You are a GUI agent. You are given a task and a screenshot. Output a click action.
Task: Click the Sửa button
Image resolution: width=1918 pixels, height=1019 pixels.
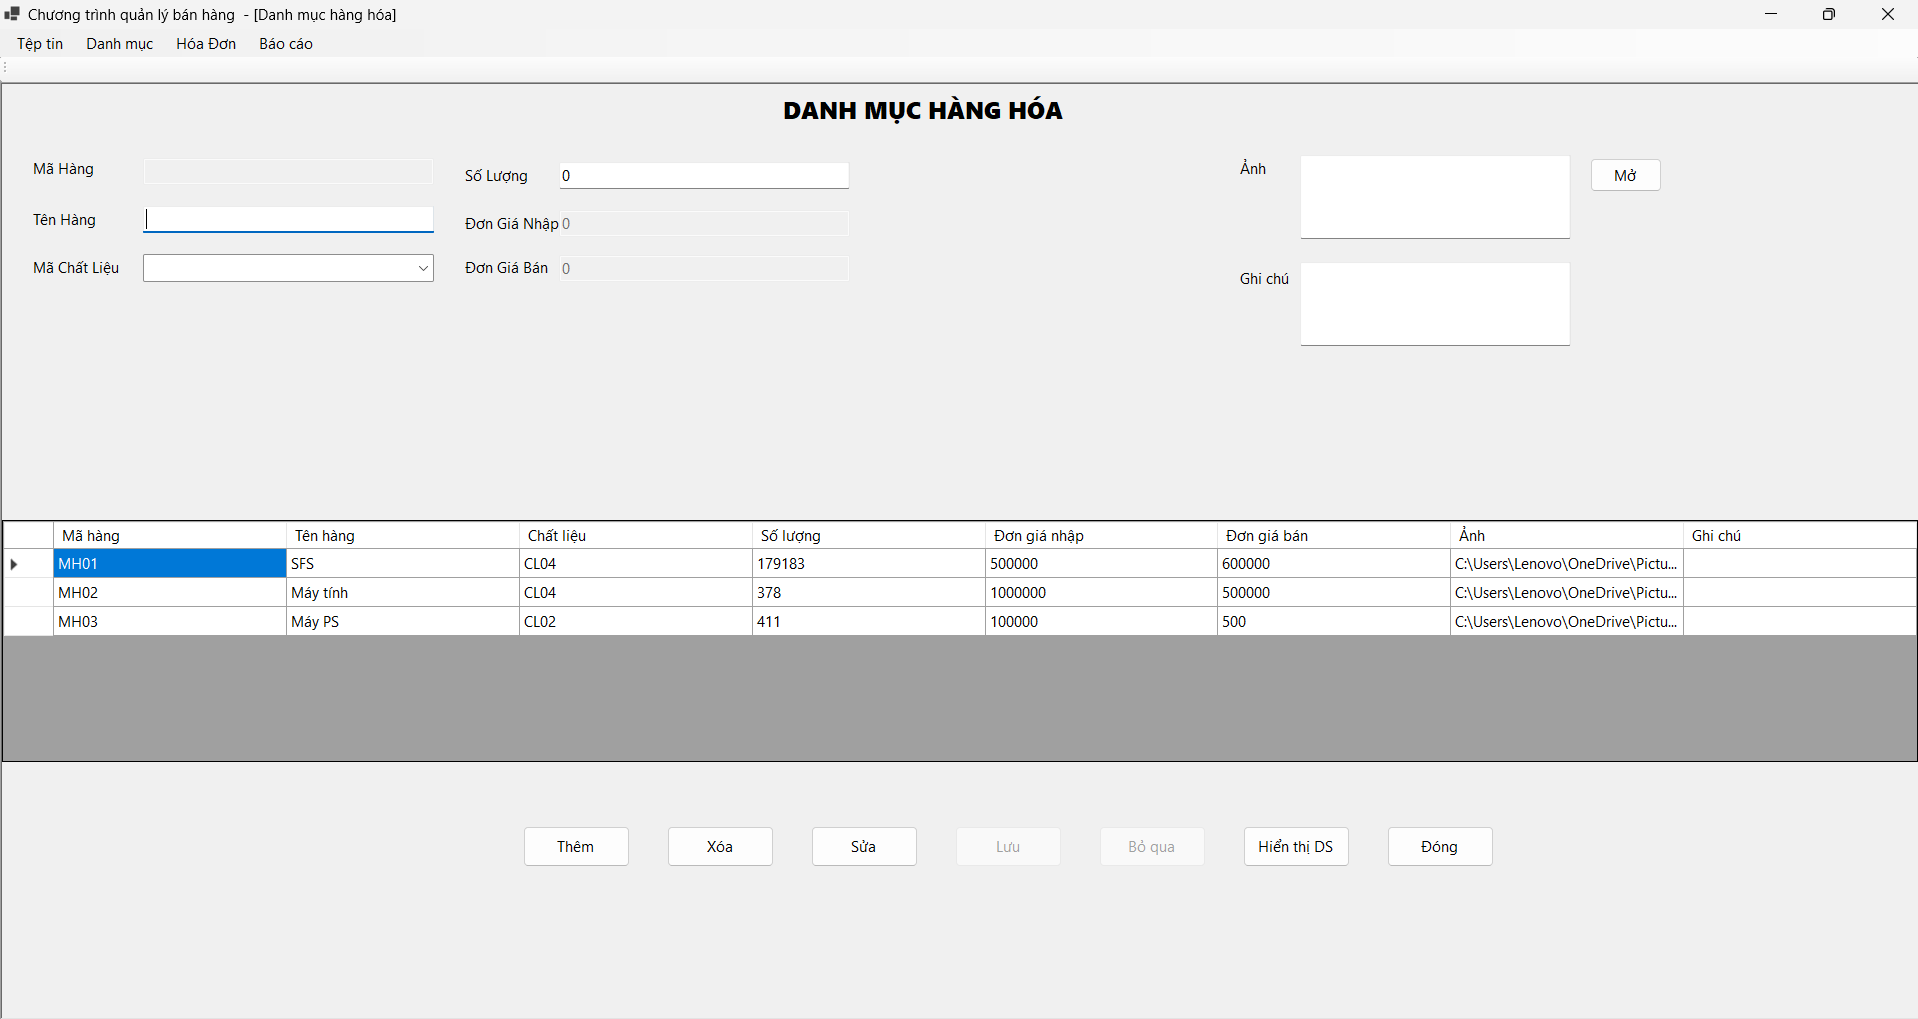tap(863, 846)
